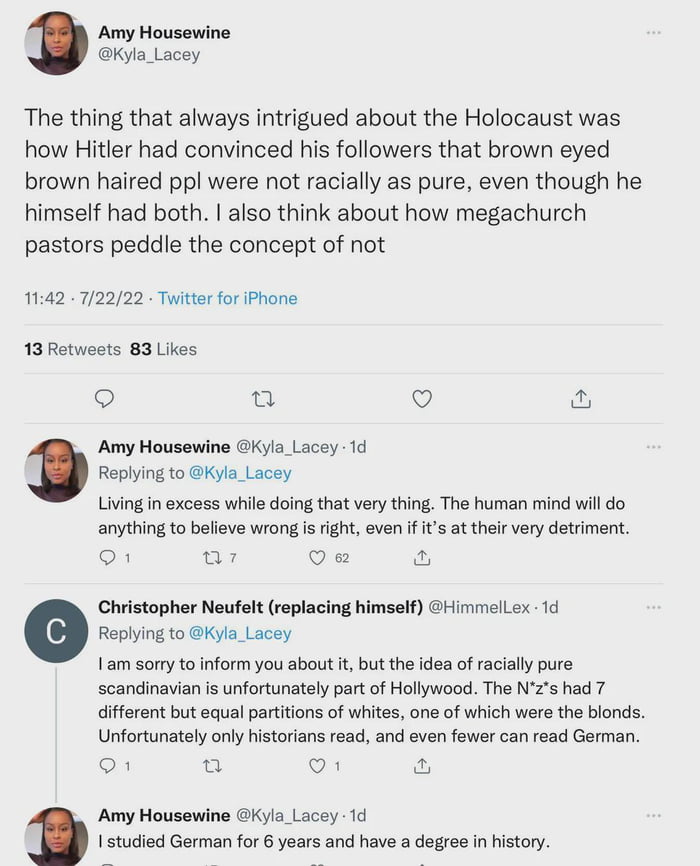
Task: Share the 'Living in excess' reply
Action: click(x=422, y=557)
